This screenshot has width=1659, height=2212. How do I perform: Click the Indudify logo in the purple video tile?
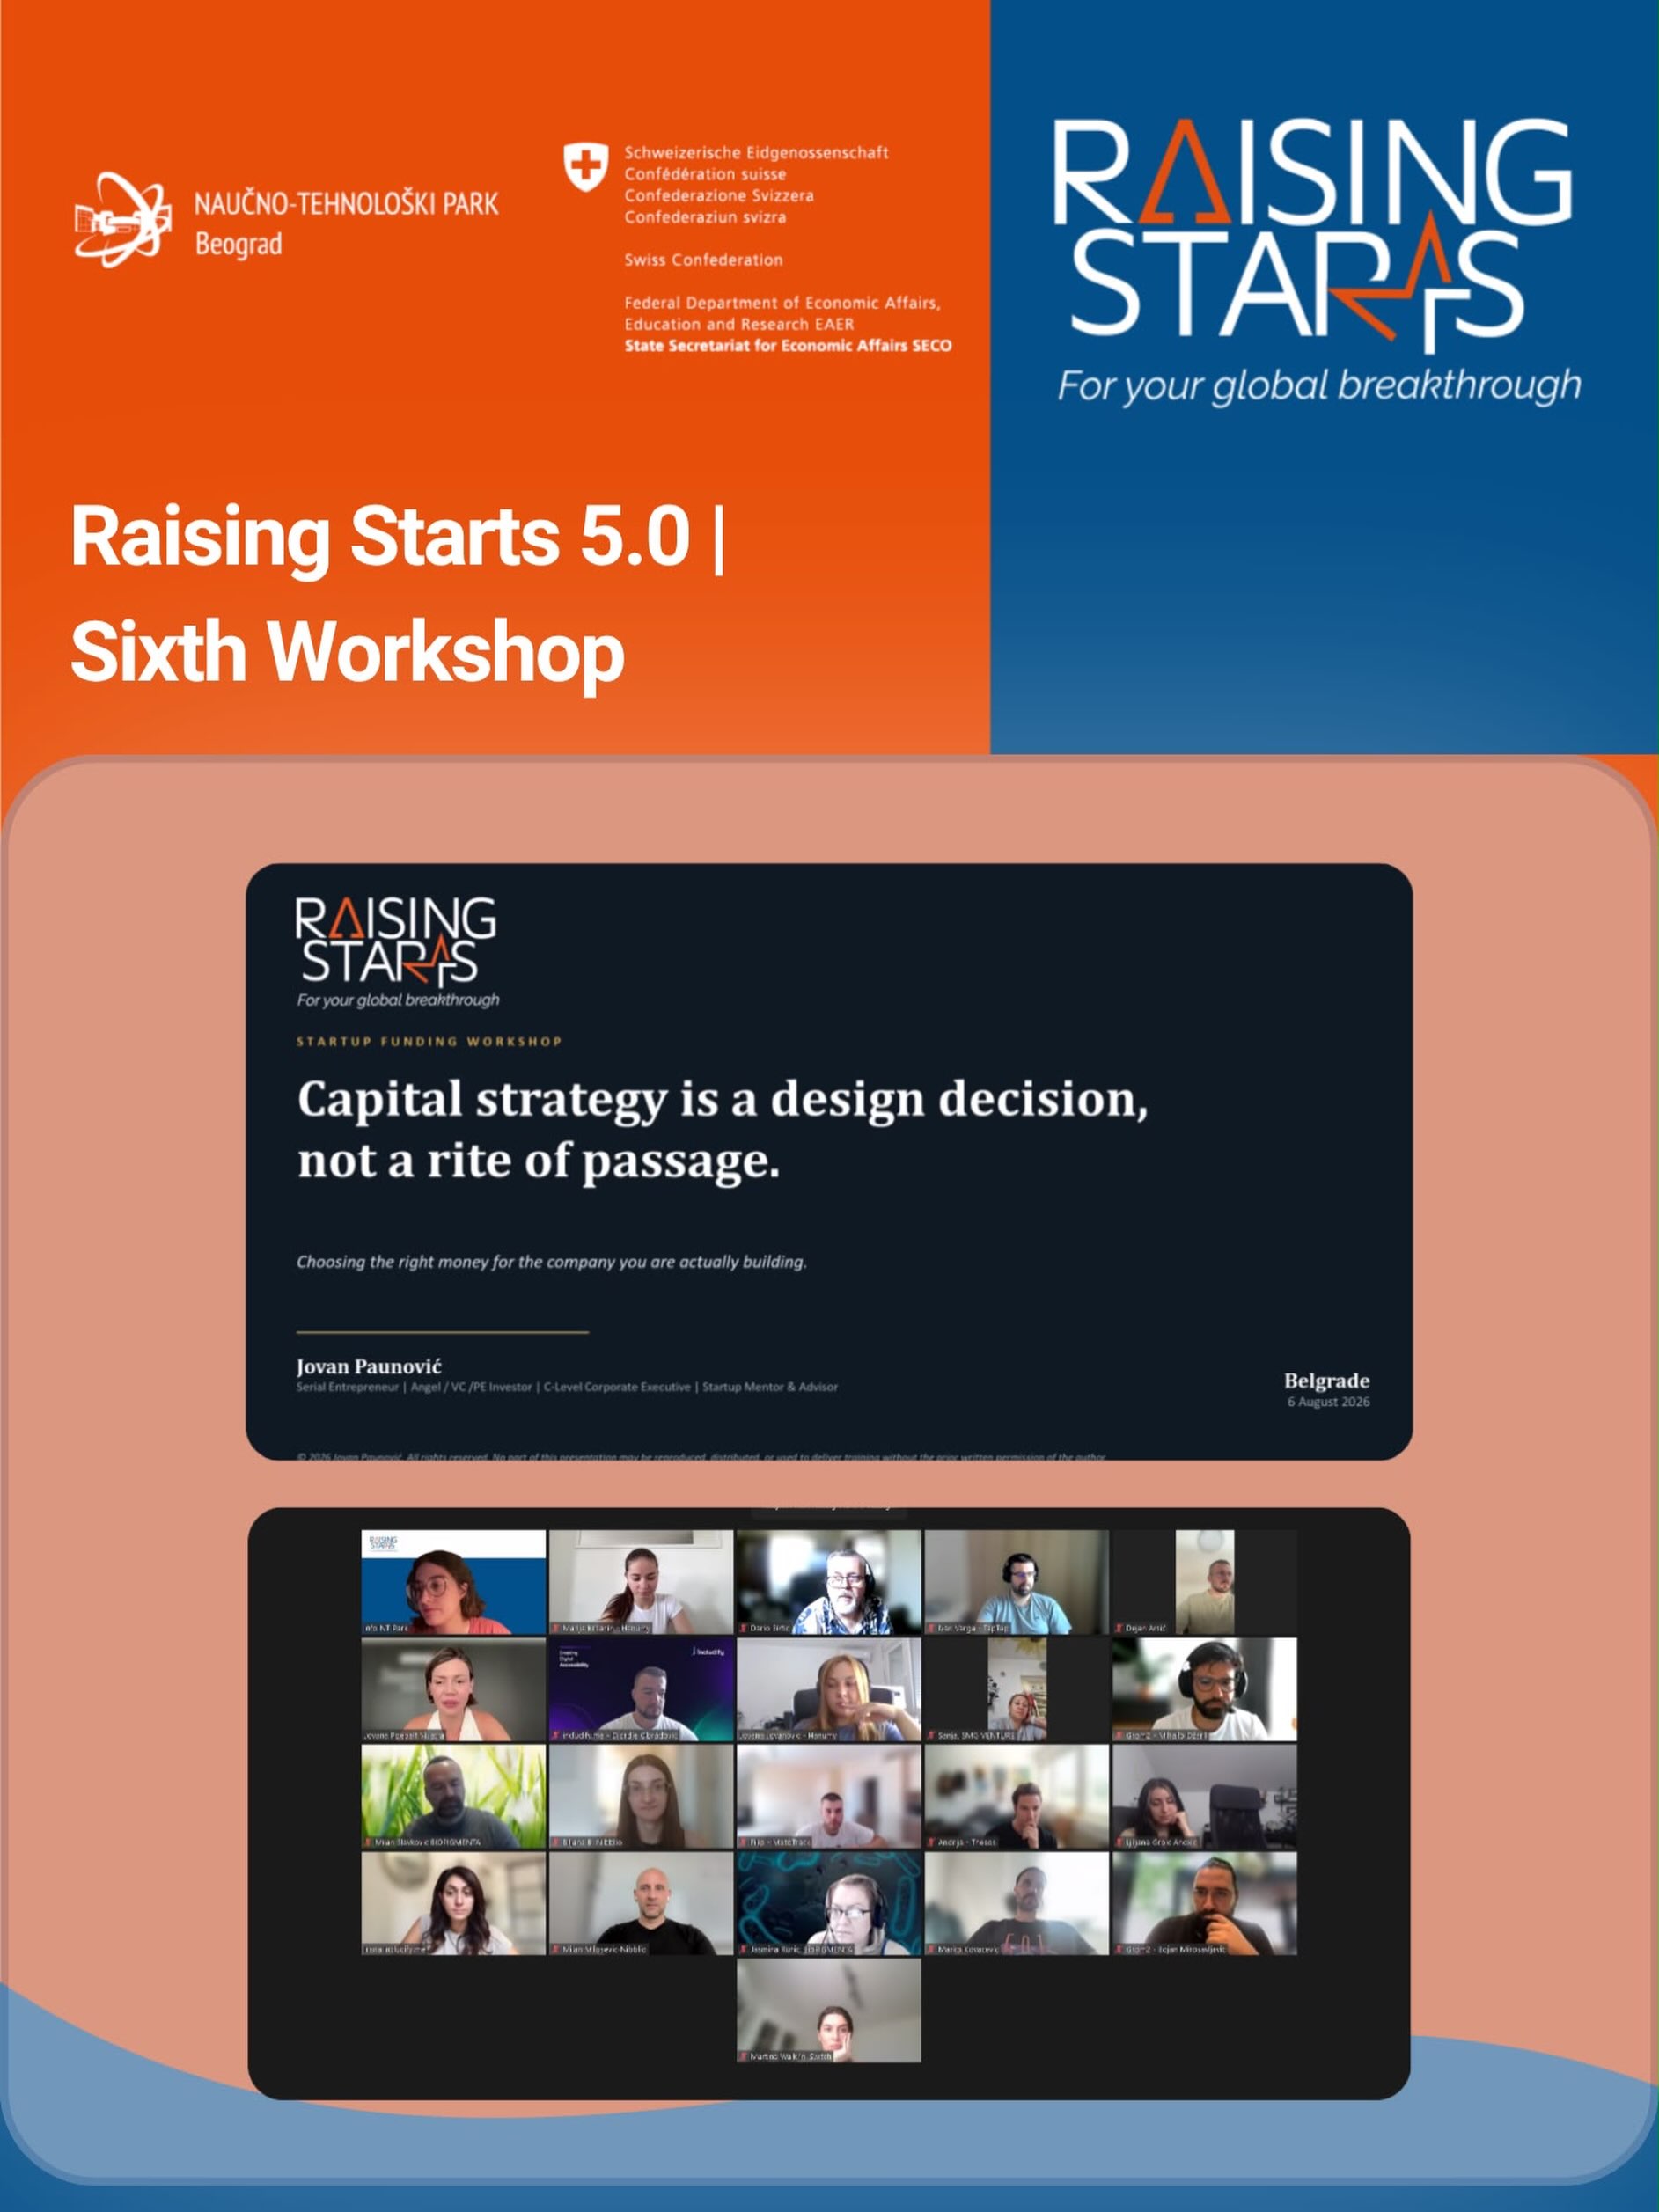point(709,1651)
